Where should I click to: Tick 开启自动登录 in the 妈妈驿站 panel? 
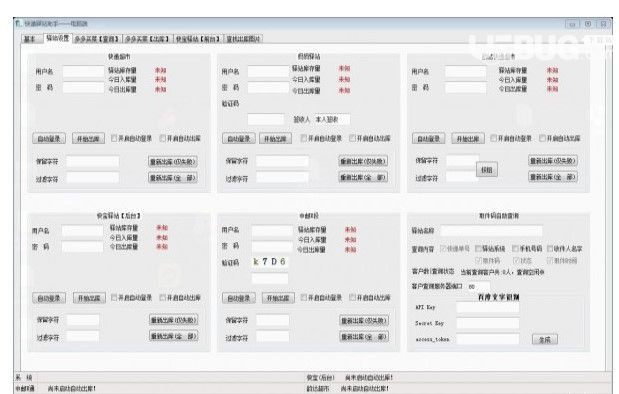pos(321,138)
